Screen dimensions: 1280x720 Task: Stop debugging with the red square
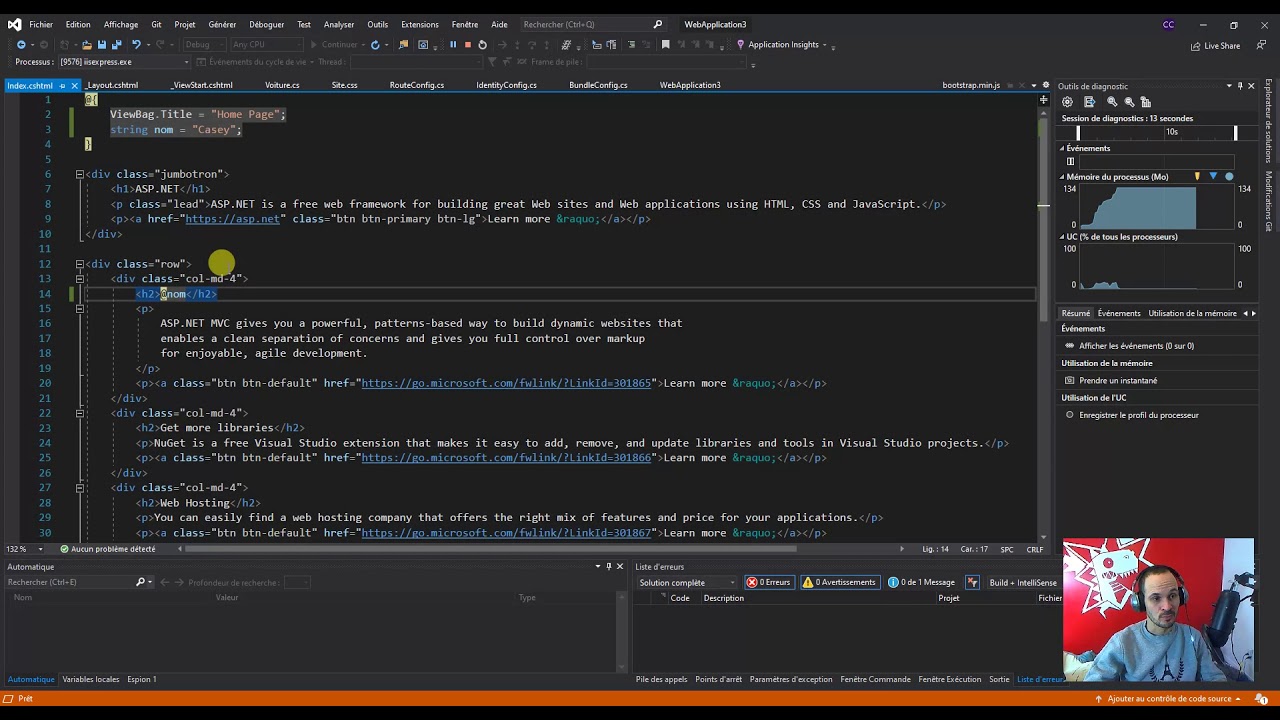[467, 44]
